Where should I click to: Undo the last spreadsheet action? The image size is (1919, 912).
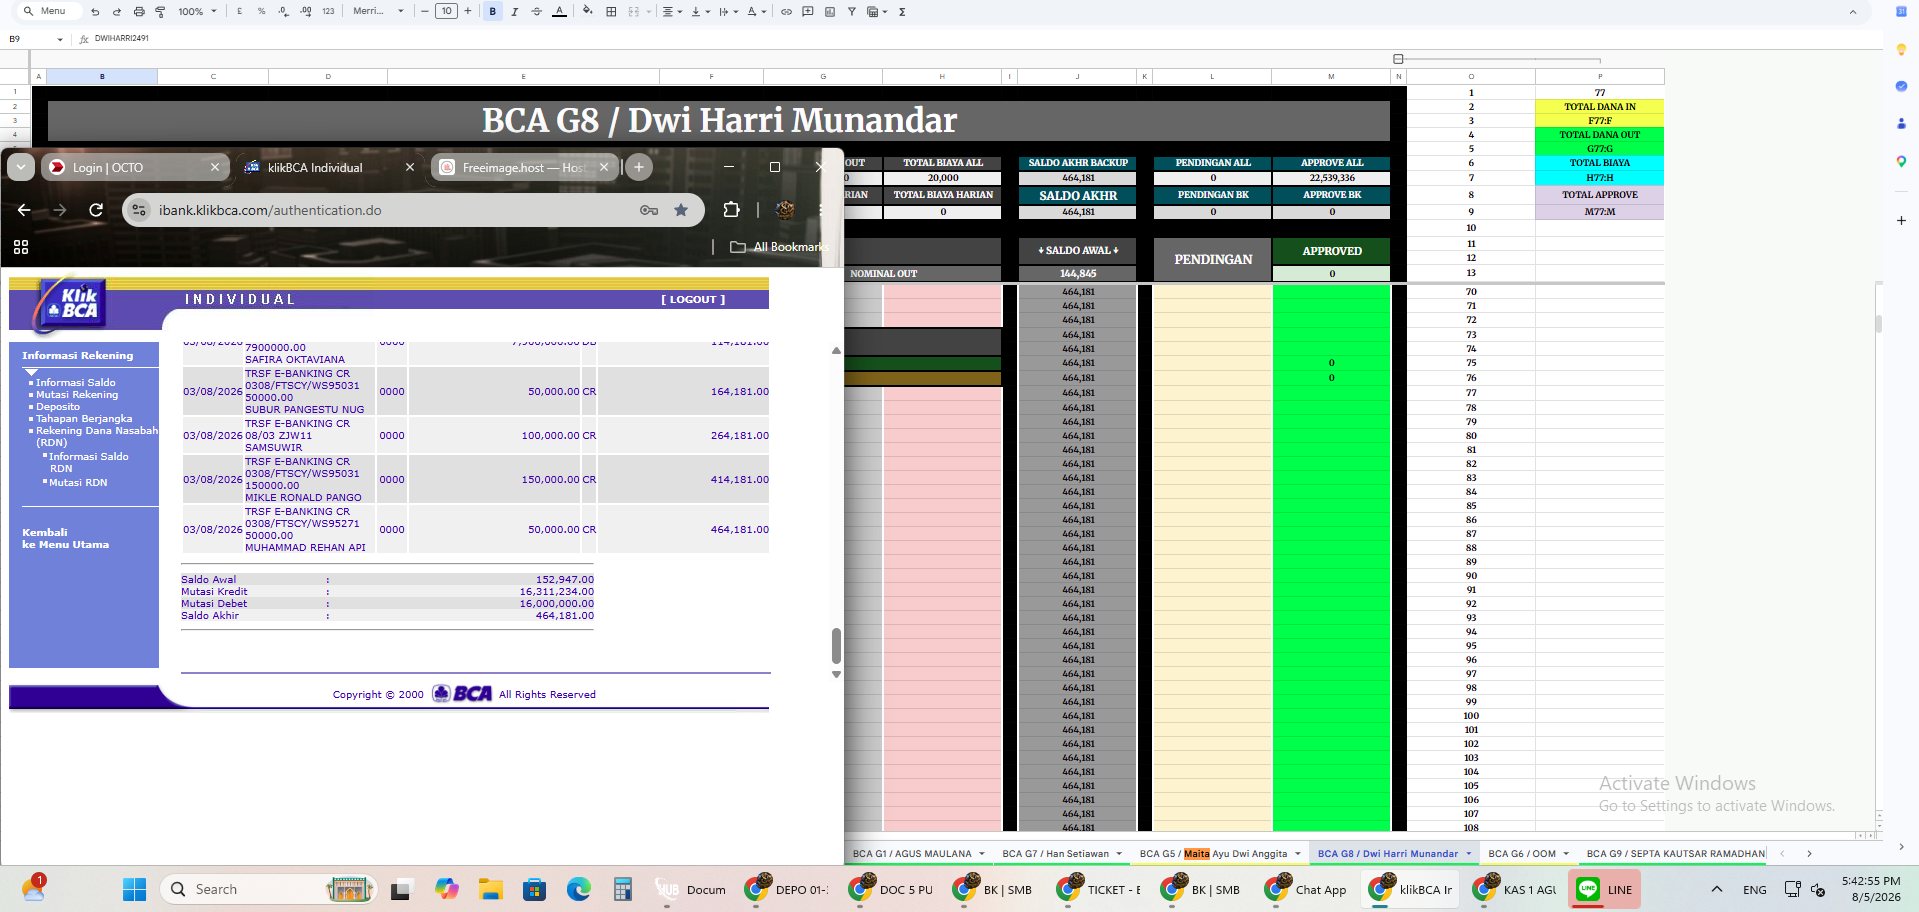pos(95,12)
